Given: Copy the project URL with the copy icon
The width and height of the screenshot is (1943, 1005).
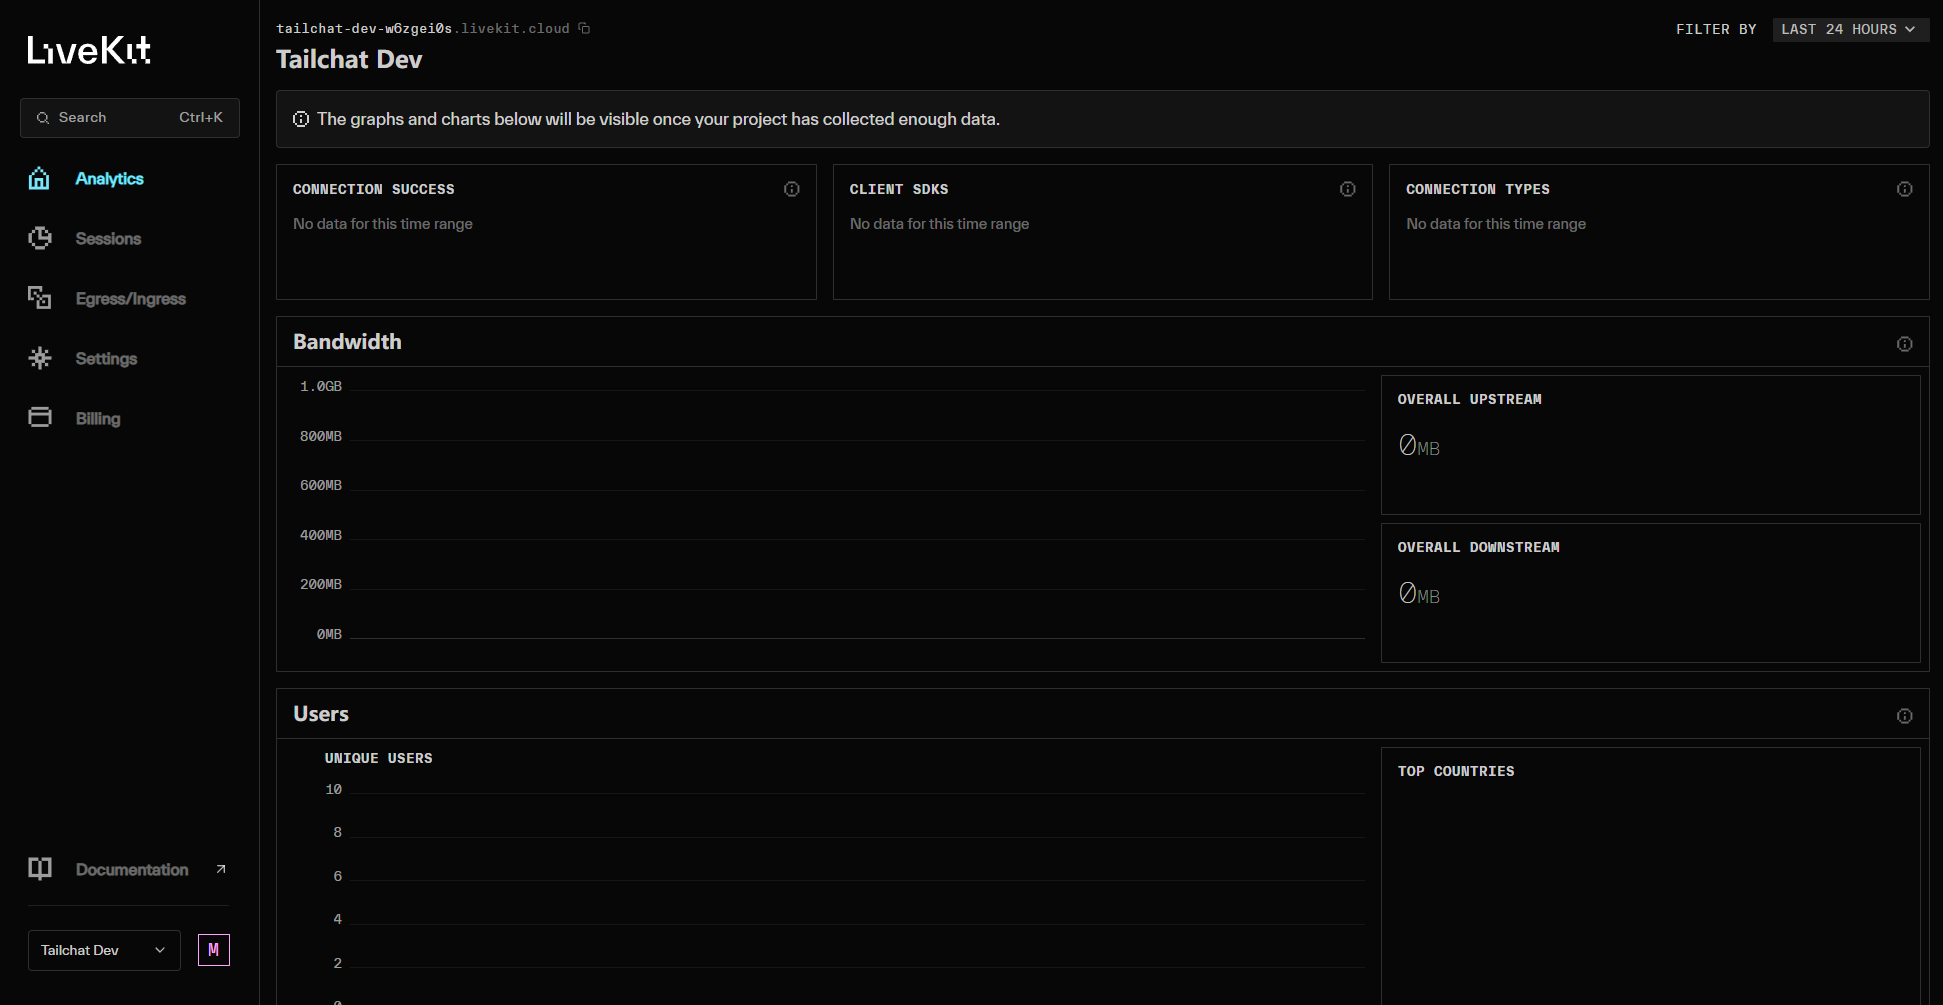Looking at the screenshot, I should (584, 29).
